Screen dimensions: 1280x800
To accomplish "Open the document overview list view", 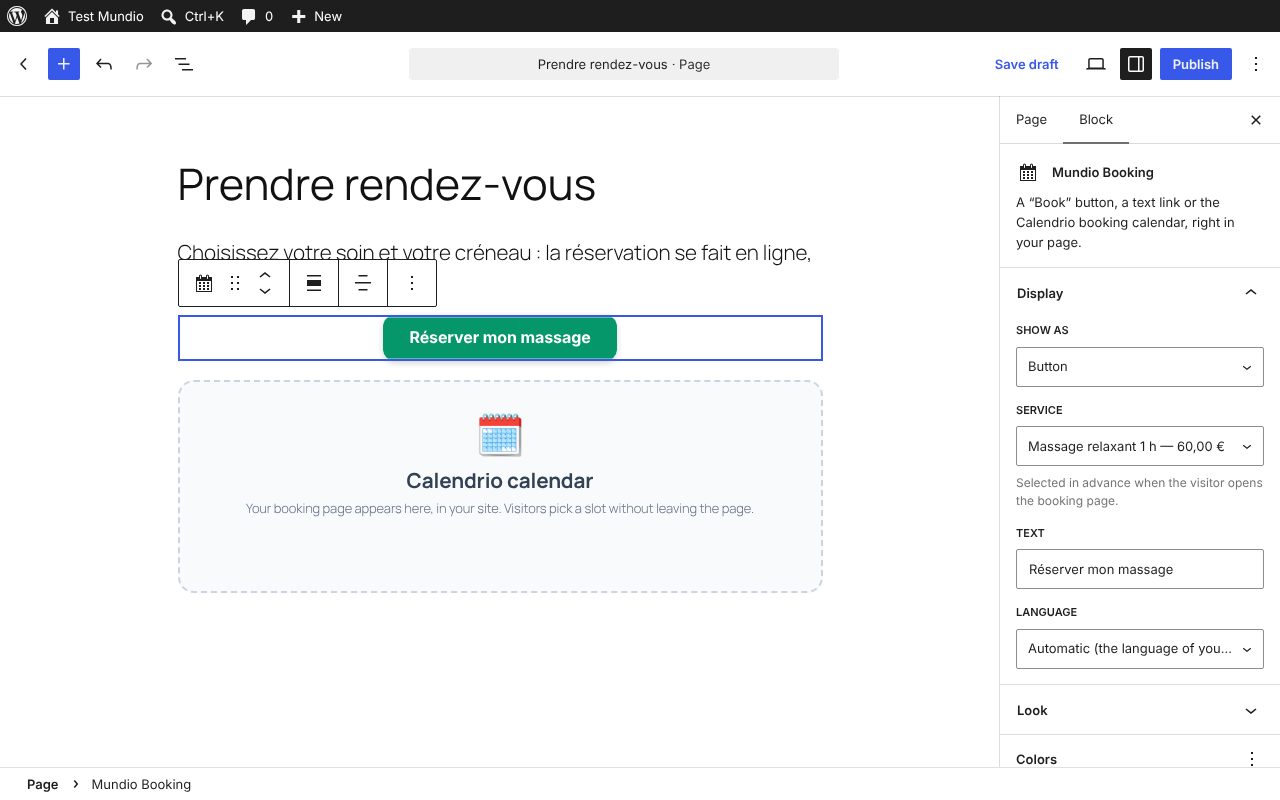I will coord(184,64).
